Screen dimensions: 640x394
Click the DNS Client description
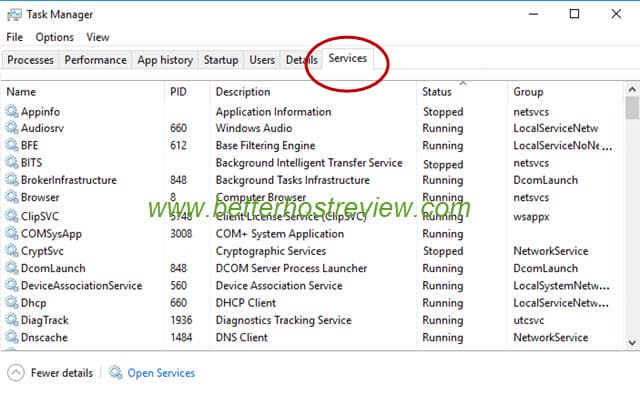[x=242, y=337]
